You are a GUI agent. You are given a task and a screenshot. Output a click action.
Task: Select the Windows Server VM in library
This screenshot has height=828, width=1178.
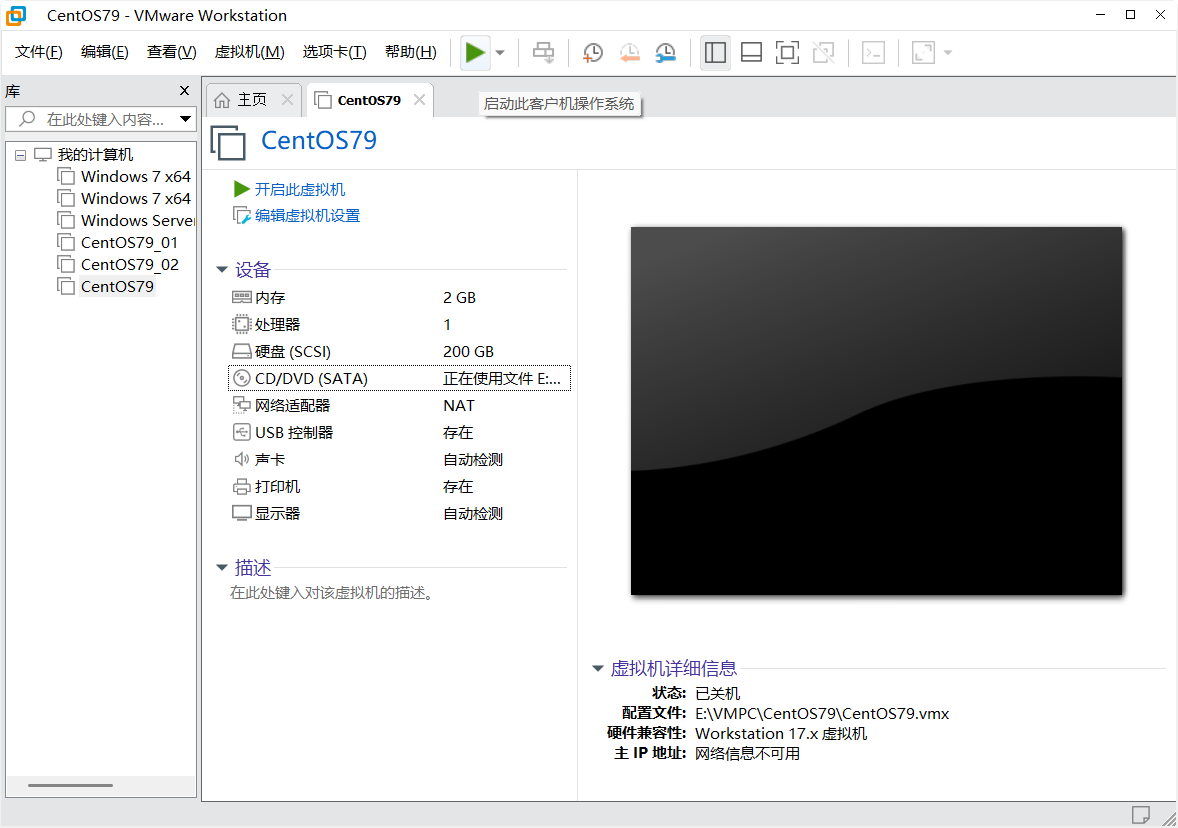(x=137, y=220)
